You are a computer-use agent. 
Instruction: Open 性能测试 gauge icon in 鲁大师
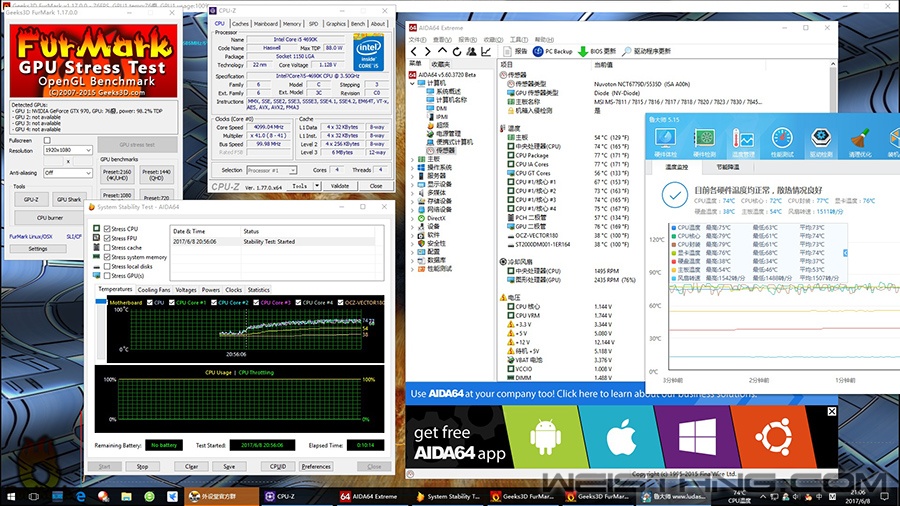[782, 142]
